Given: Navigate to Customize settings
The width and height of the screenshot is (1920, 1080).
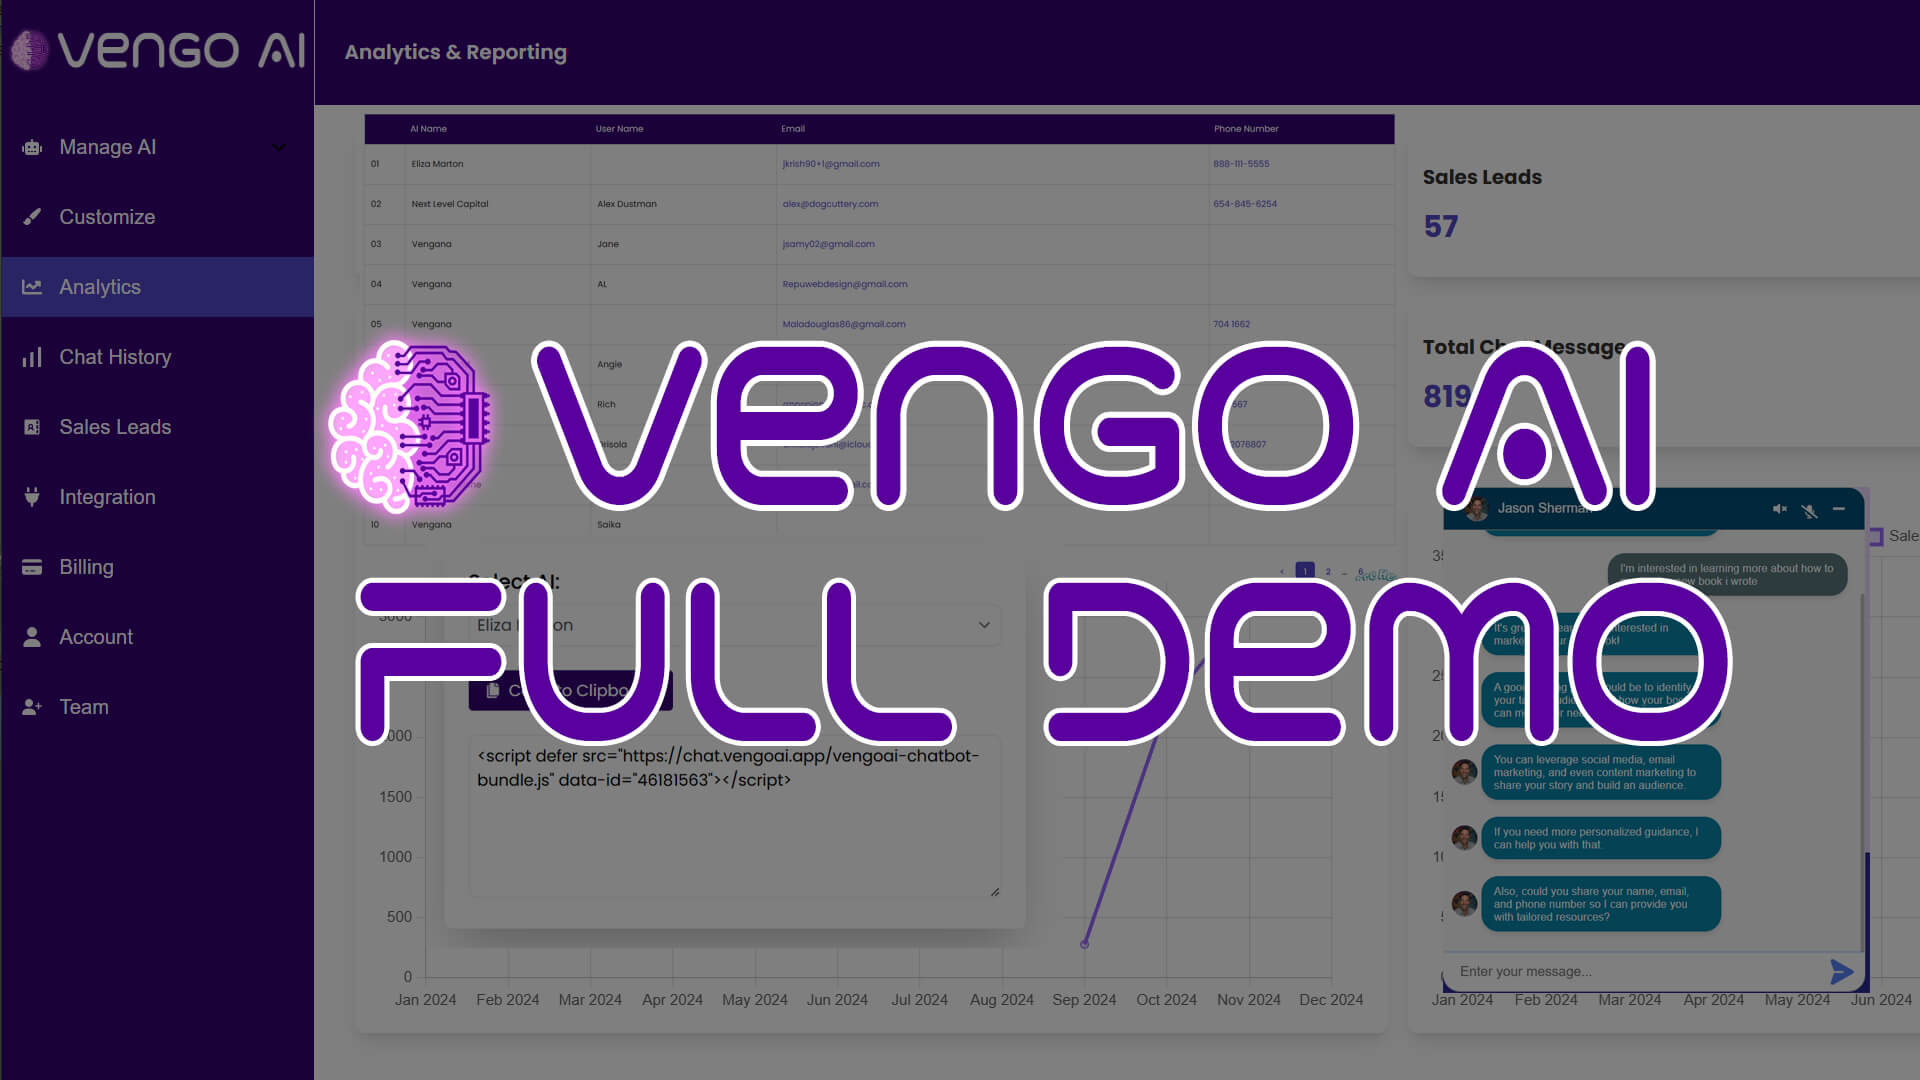Looking at the screenshot, I should pyautogui.click(x=107, y=216).
